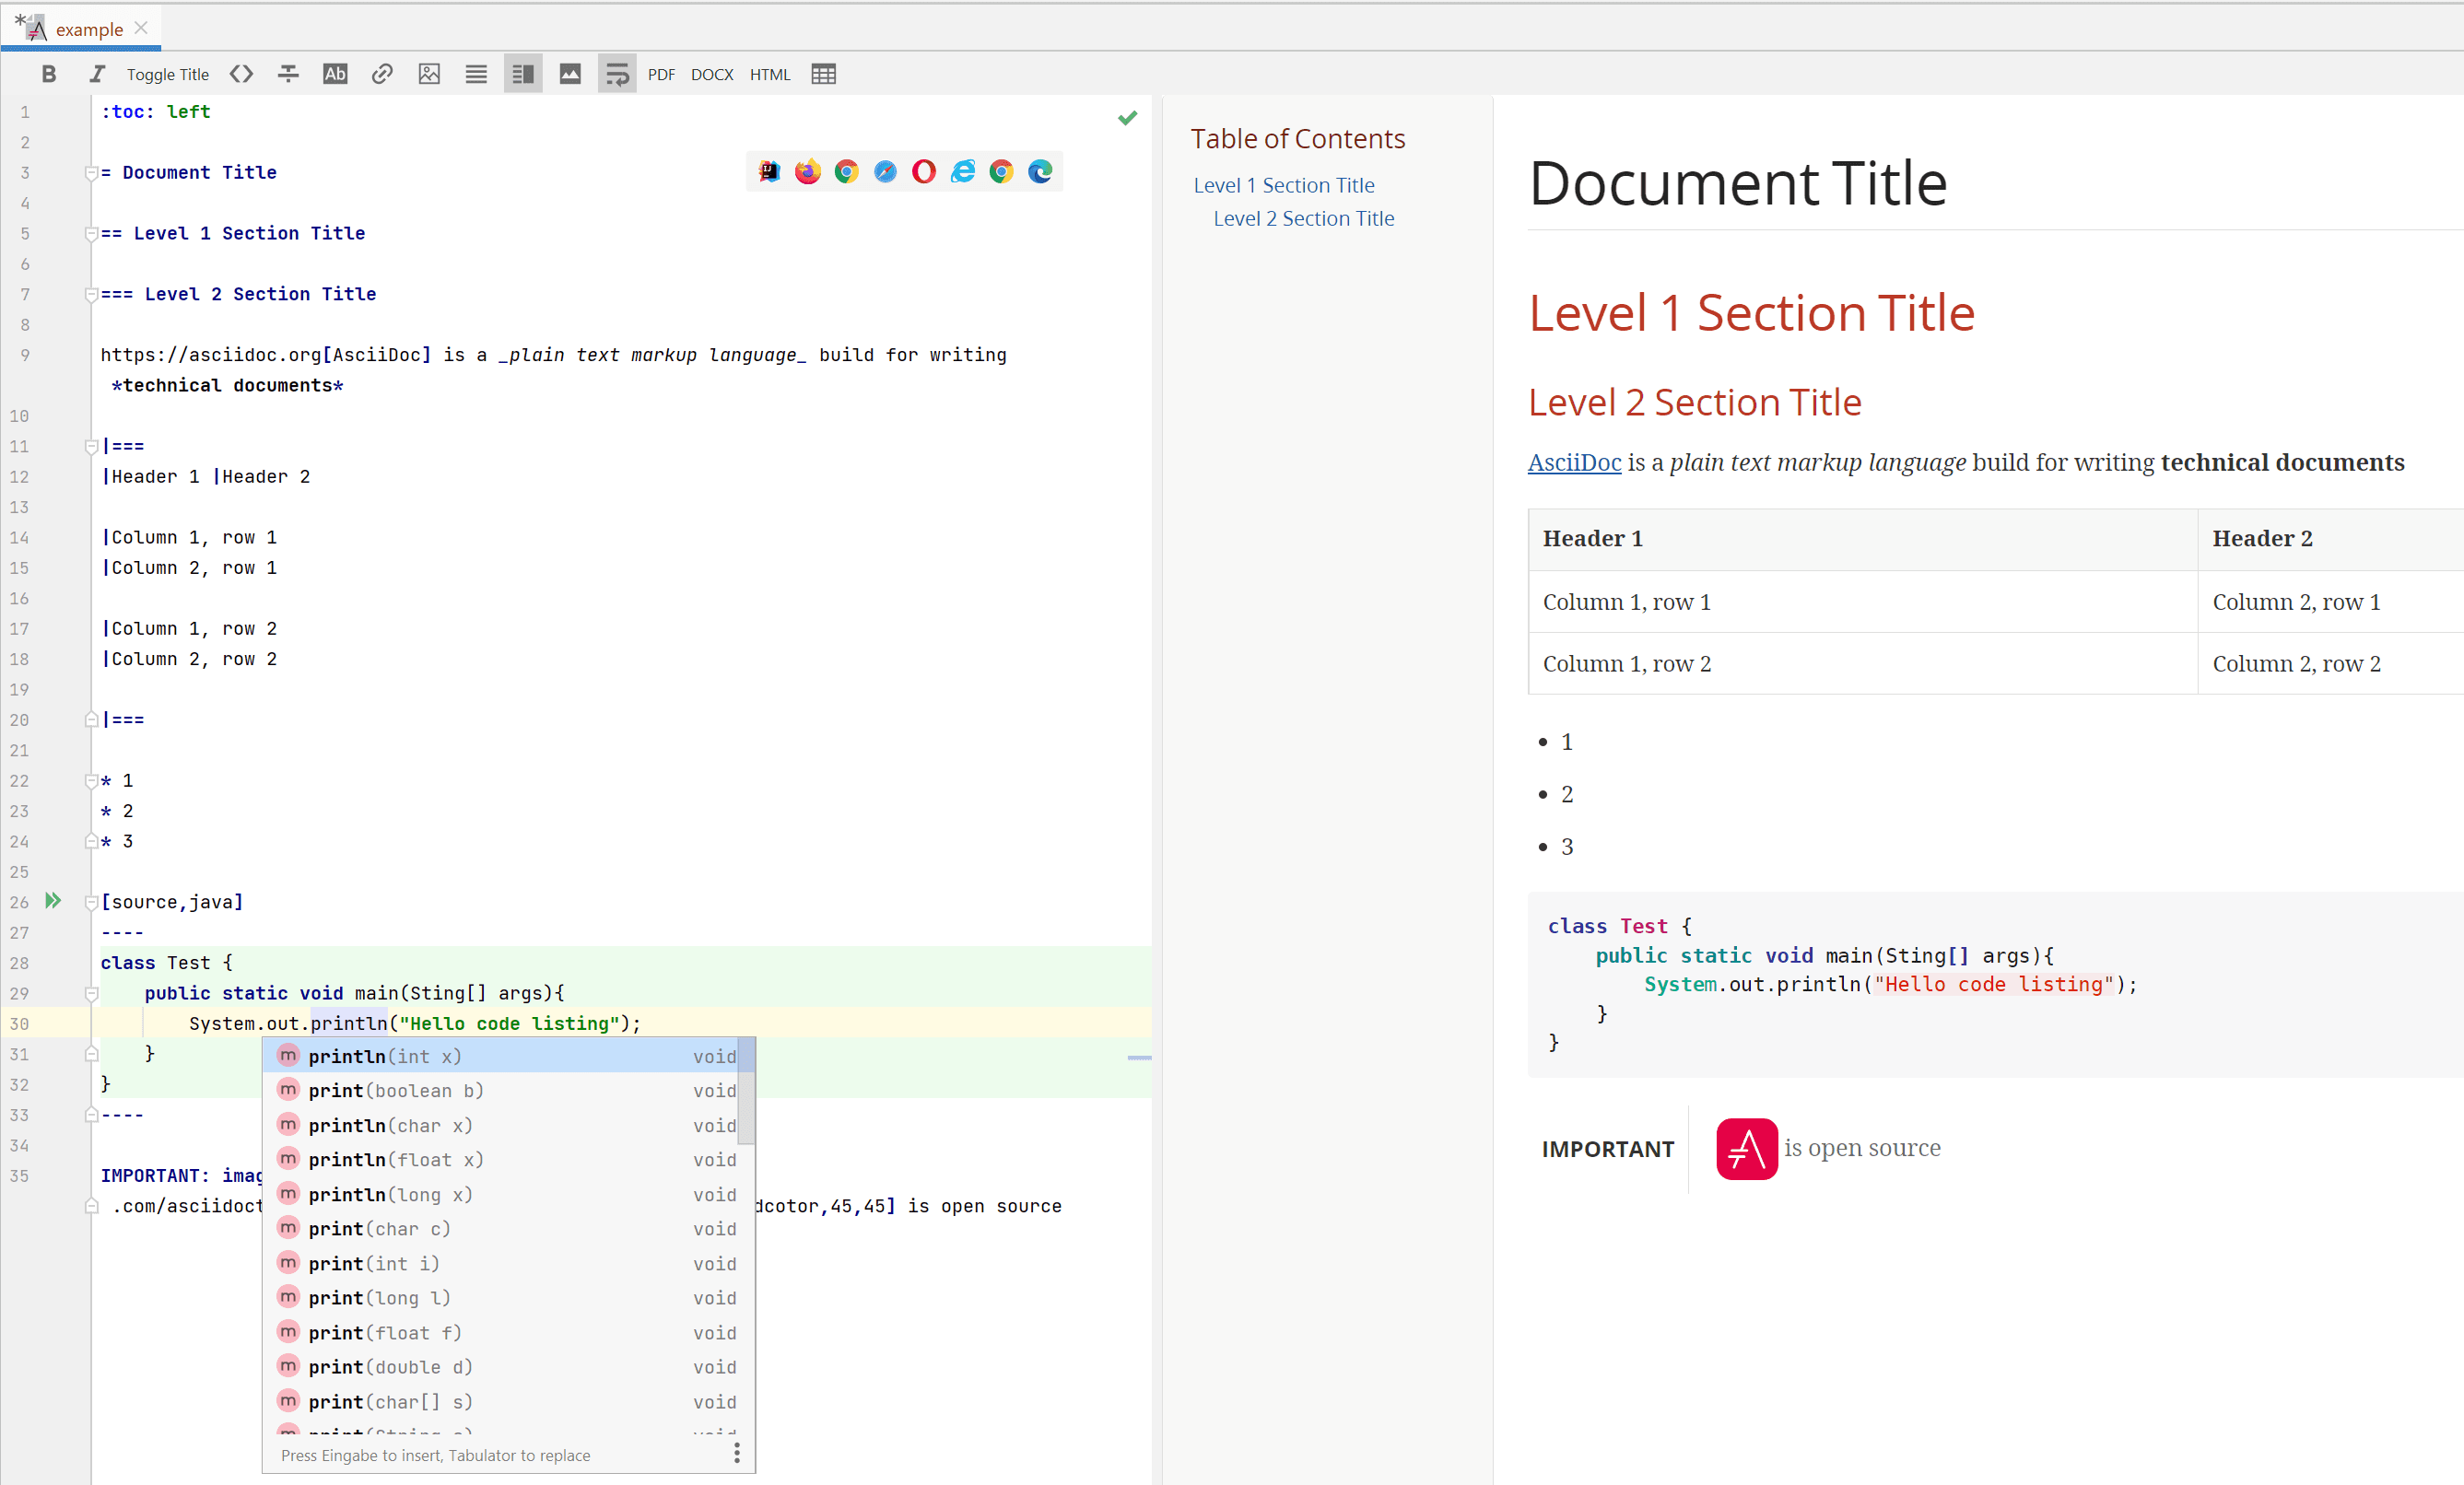Viewport: 2464px width, 1485px height.
Task: Toggle the editor-preview split layout
Action: pos(522,73)
